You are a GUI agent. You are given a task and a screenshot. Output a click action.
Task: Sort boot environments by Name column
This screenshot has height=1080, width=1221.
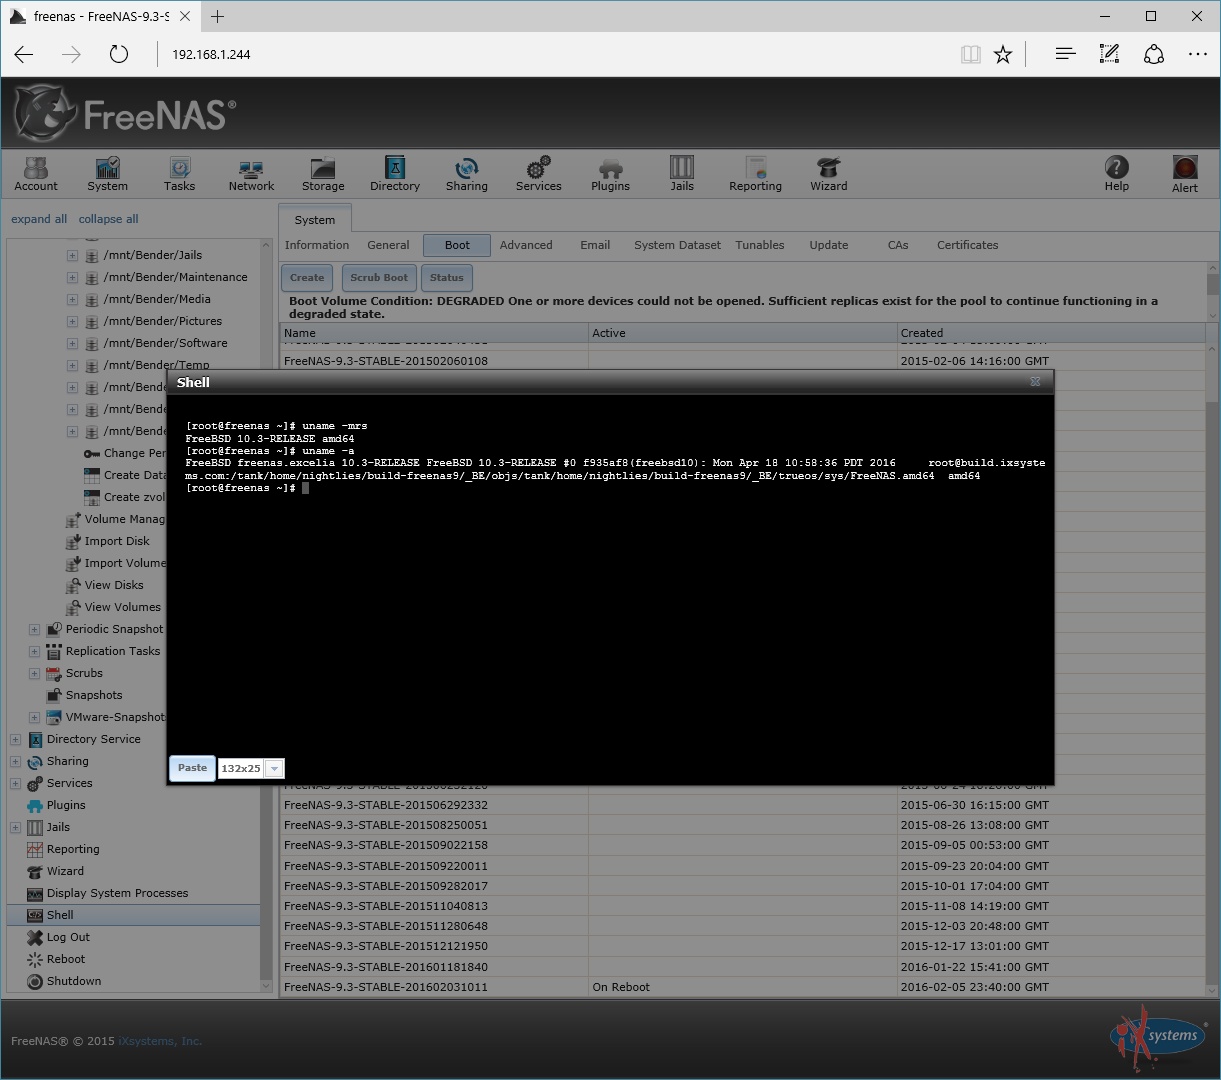pos(434,333)
